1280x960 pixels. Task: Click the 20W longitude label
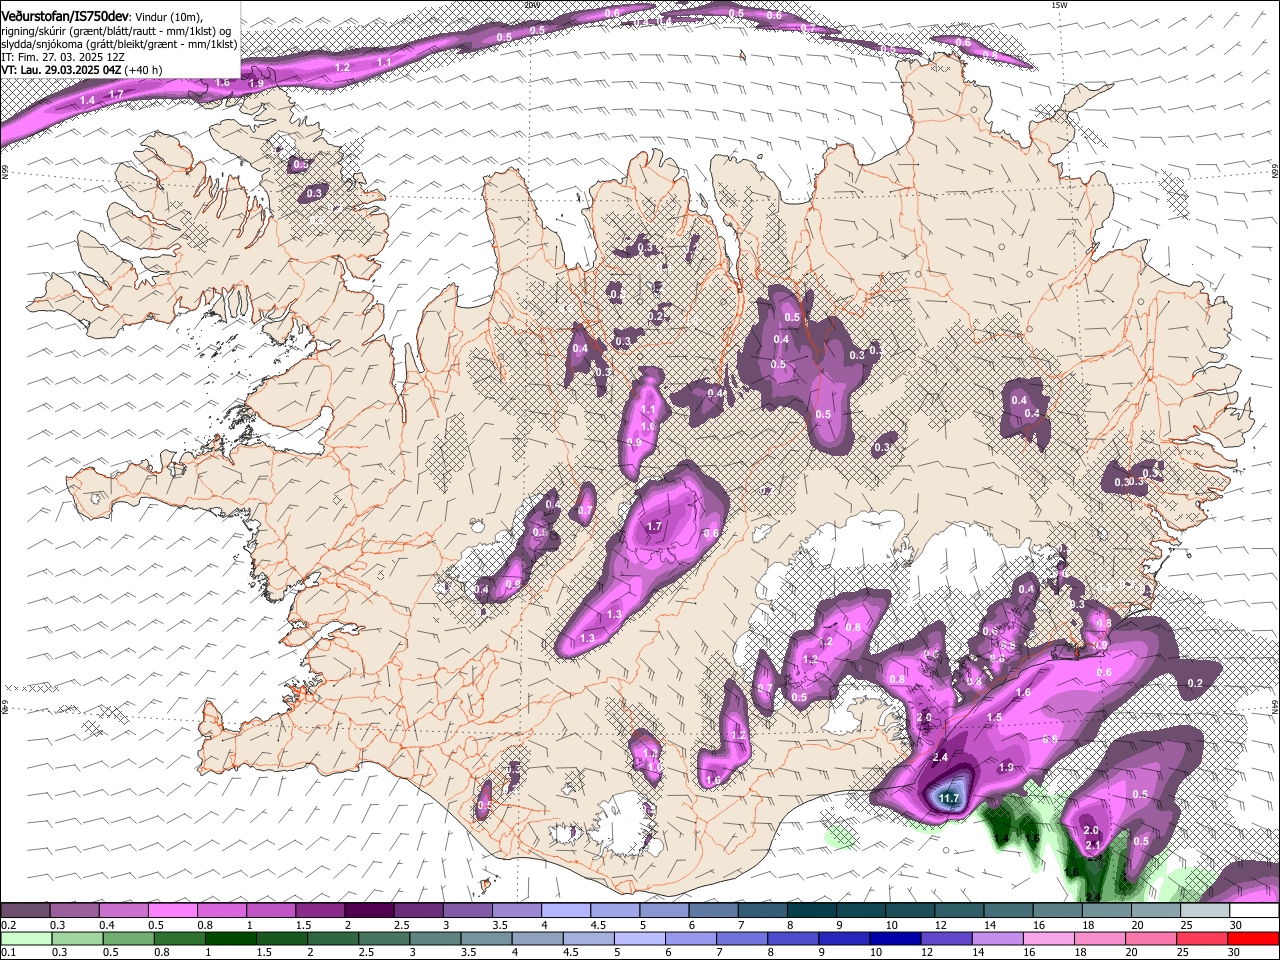coord(531,5)
